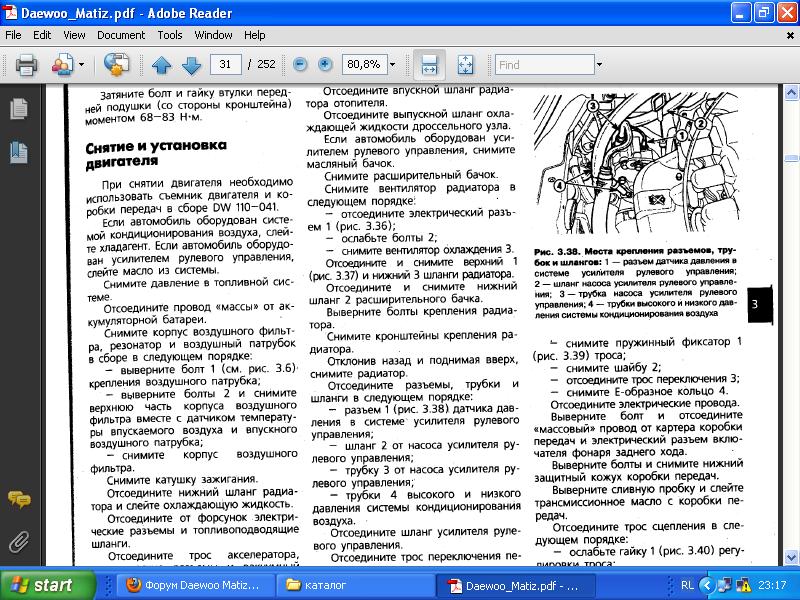Show the Bookmarks panel in sidebar
This screenshot has height=600, width=800.
[19, 153]
